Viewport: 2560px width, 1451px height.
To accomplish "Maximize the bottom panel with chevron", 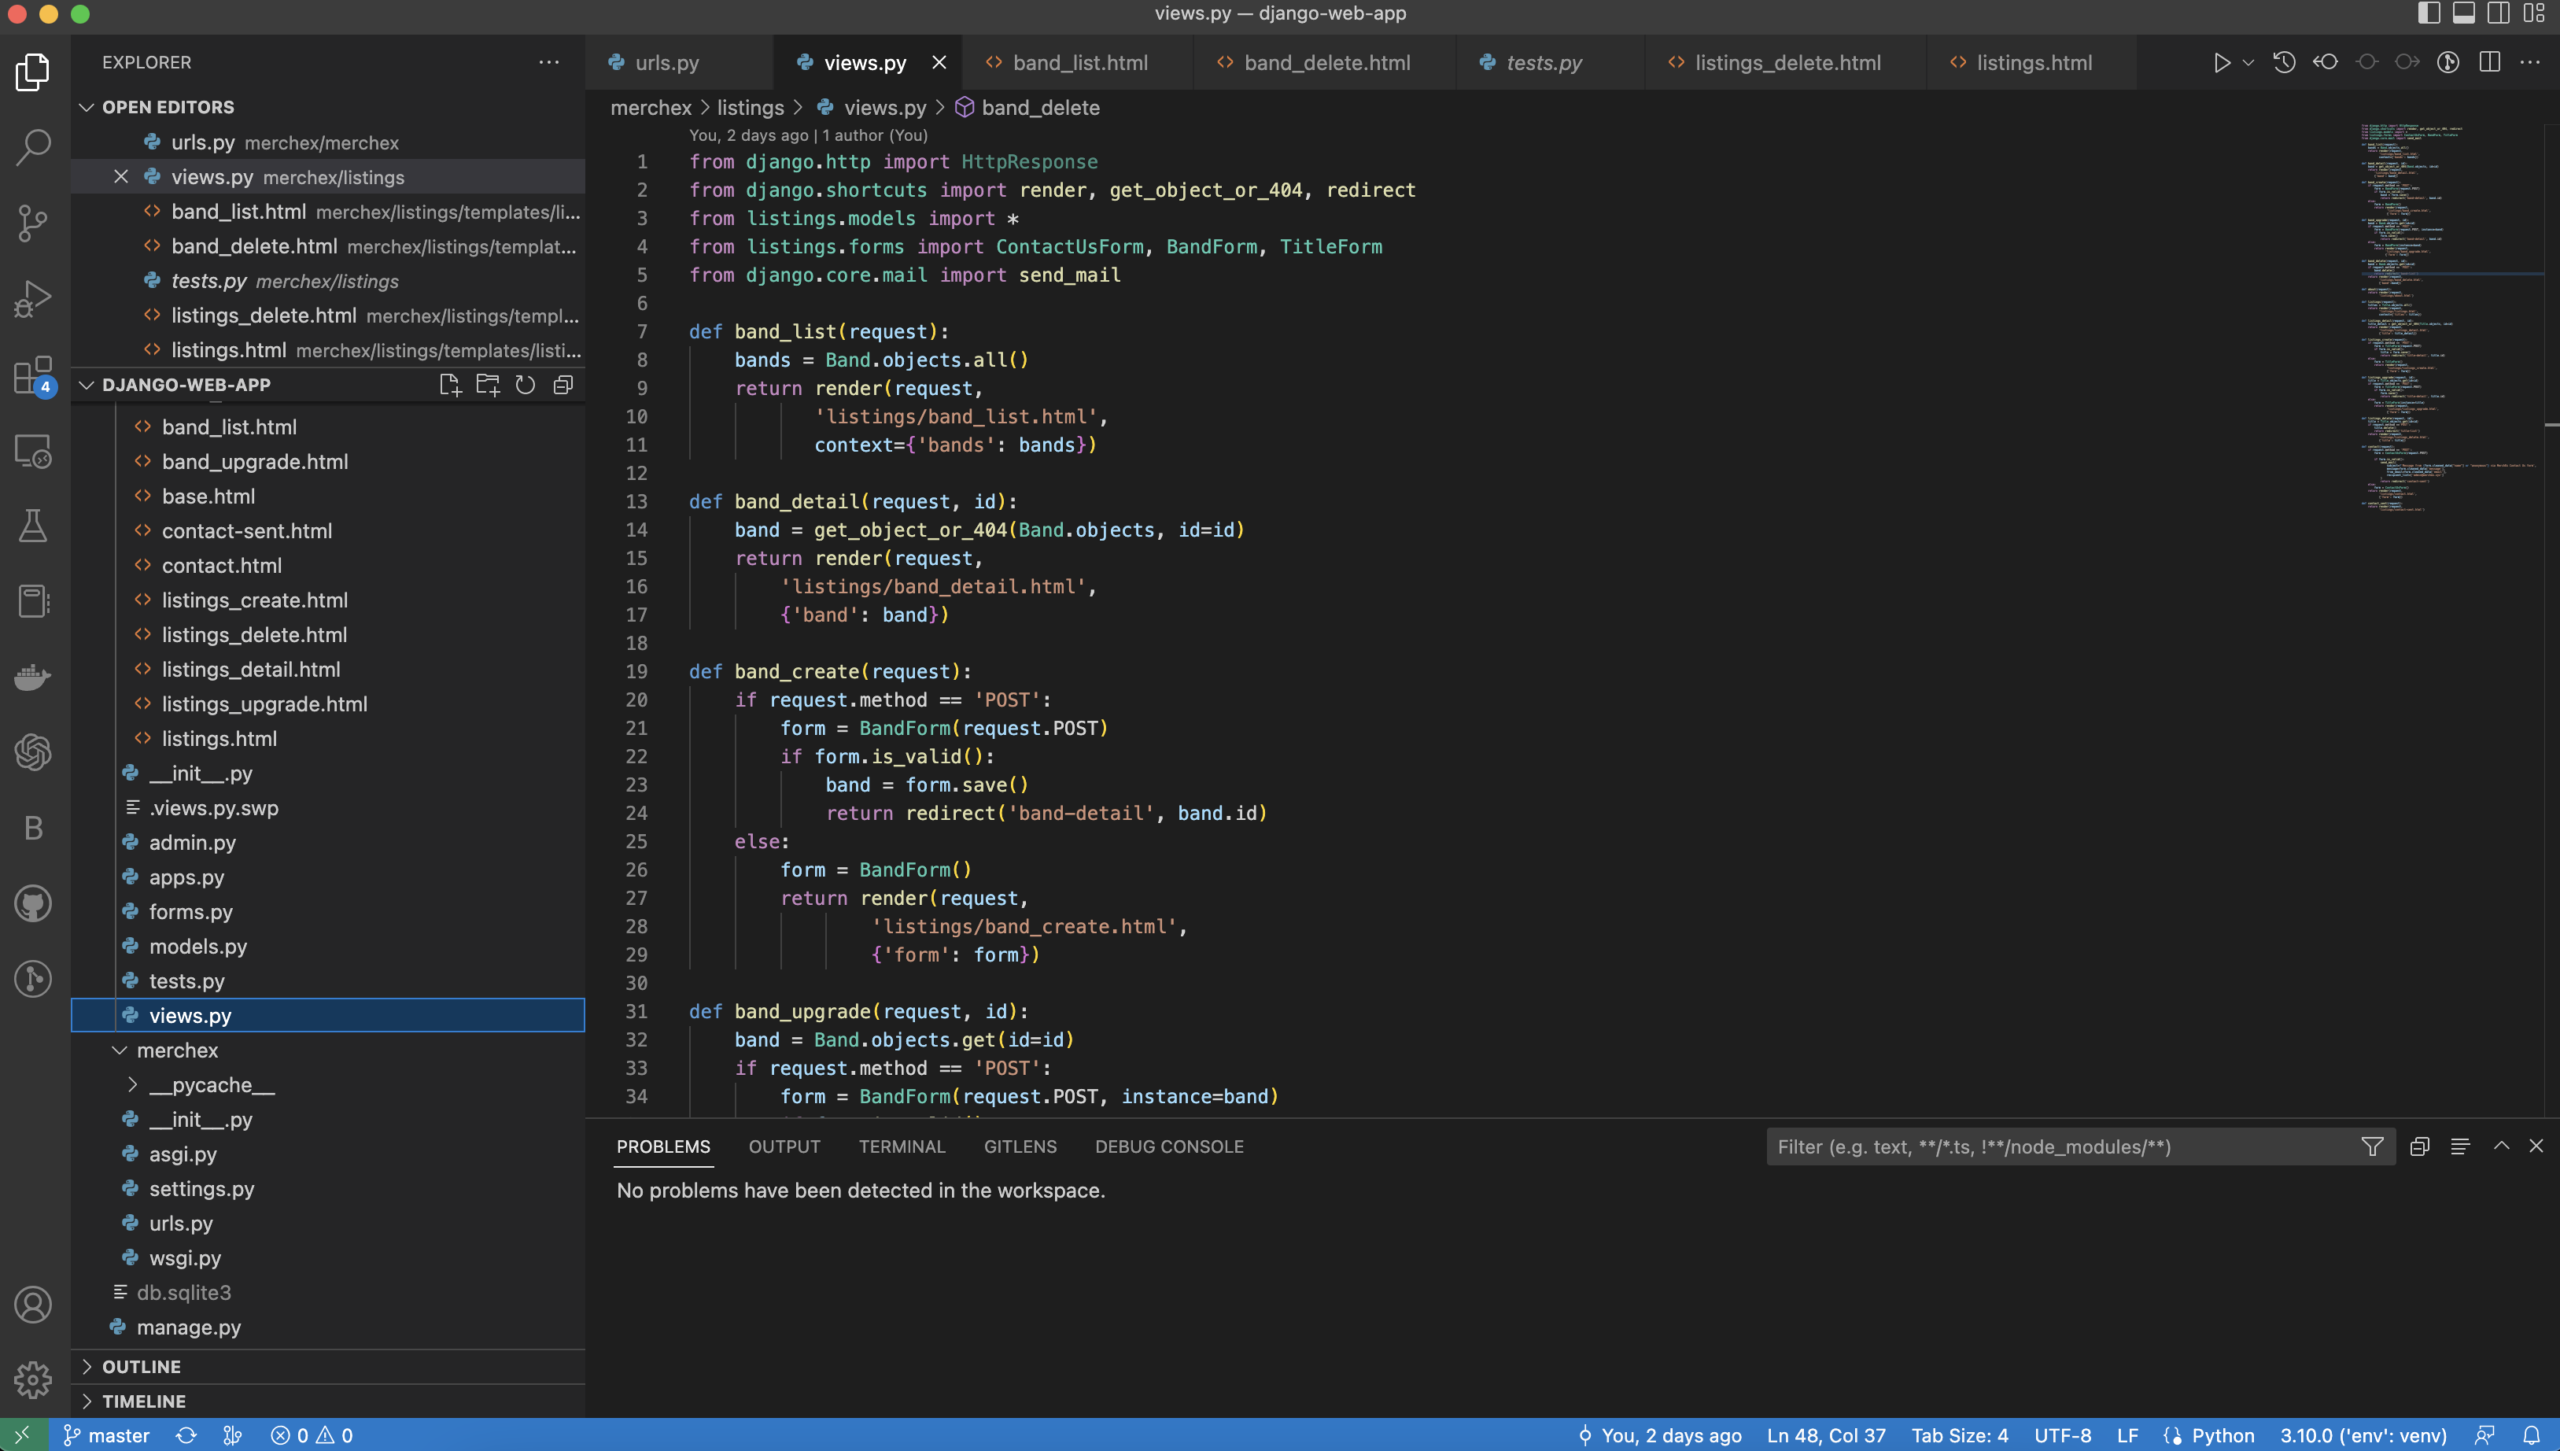I will tap(2501, 1147).
